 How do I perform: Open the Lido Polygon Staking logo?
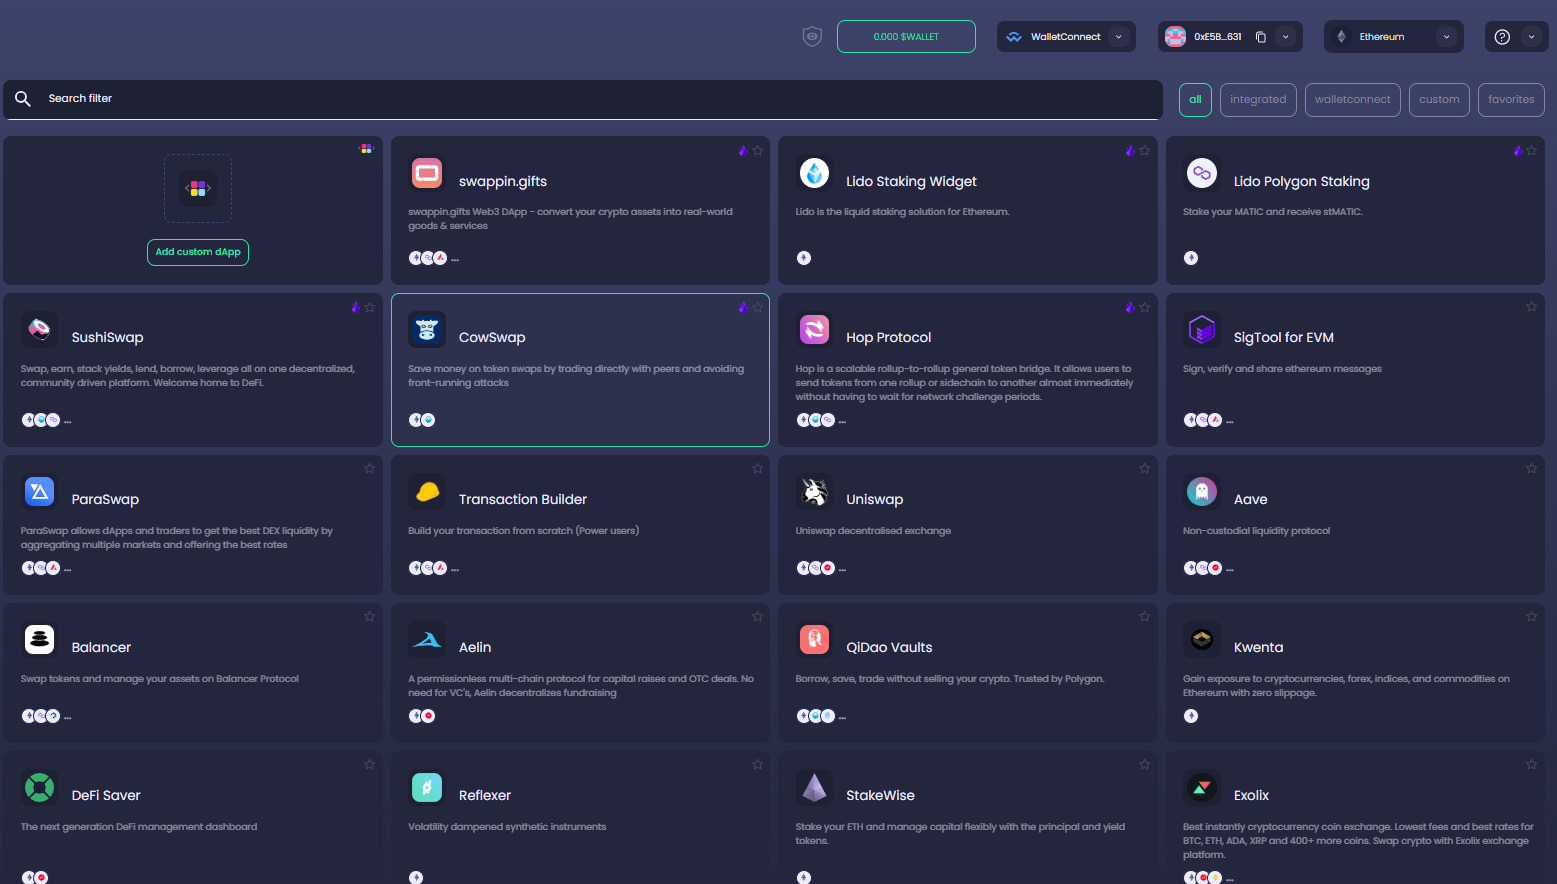(x=1202, y=173)
